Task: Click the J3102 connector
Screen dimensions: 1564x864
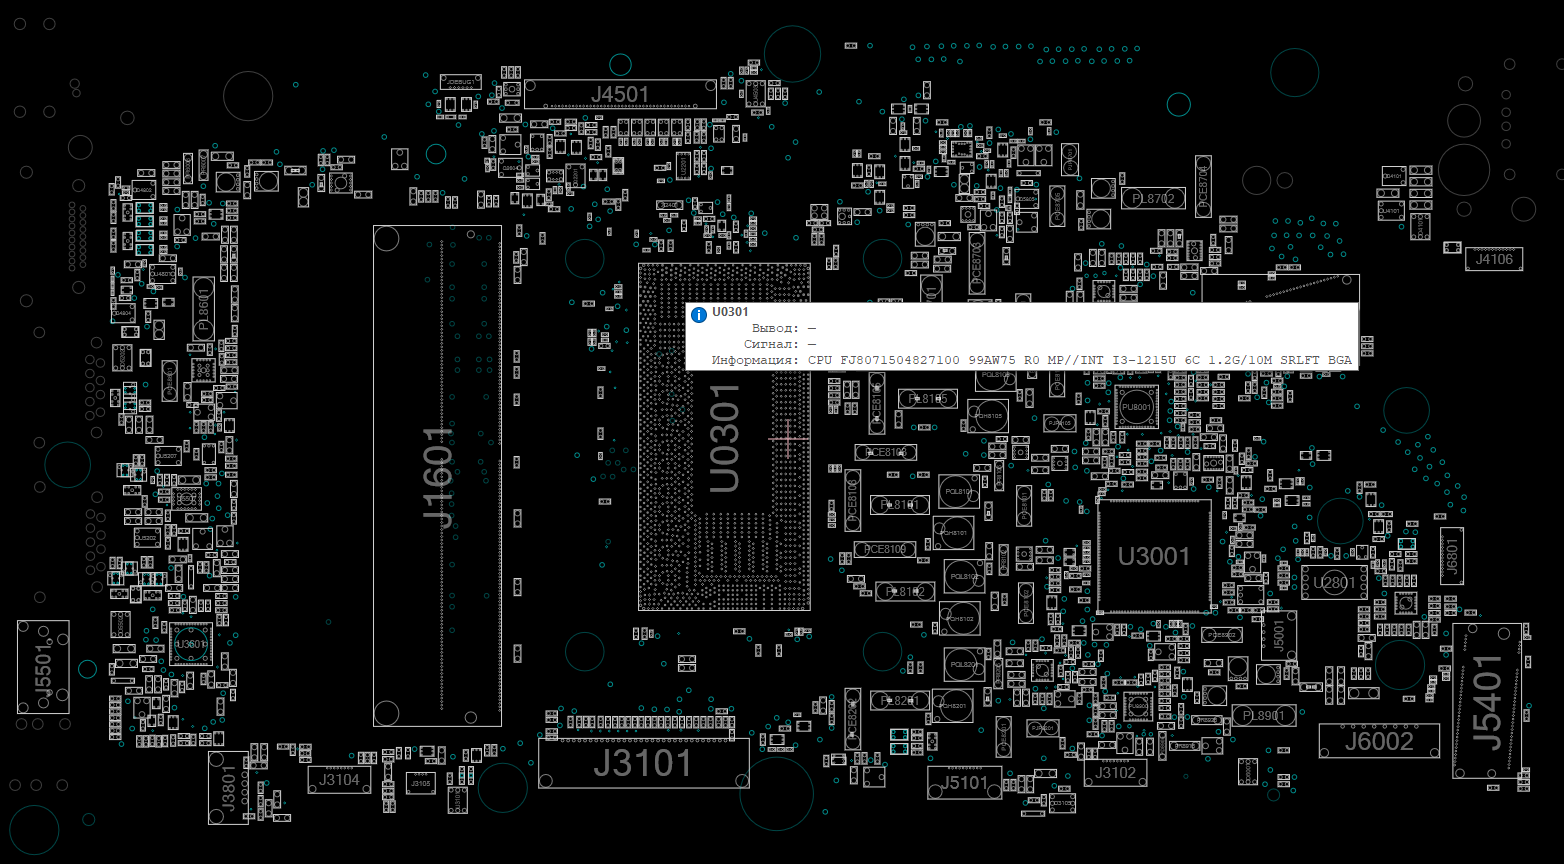Action: [x=1115, y=772]
